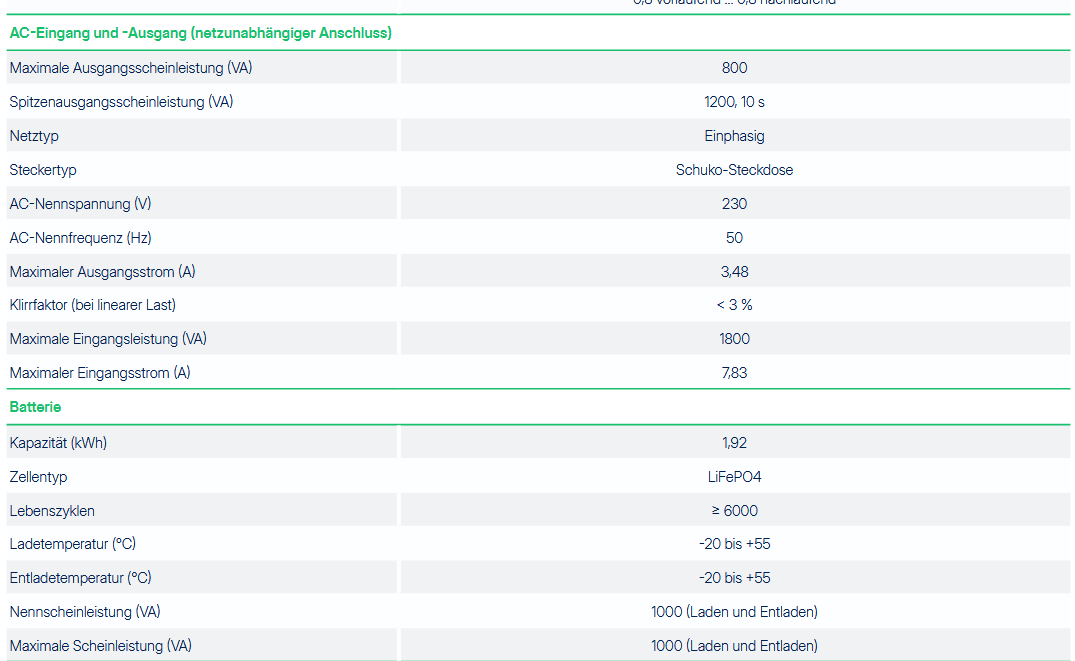Click the 'LiFePO4' cell type value

click(734, 477)
